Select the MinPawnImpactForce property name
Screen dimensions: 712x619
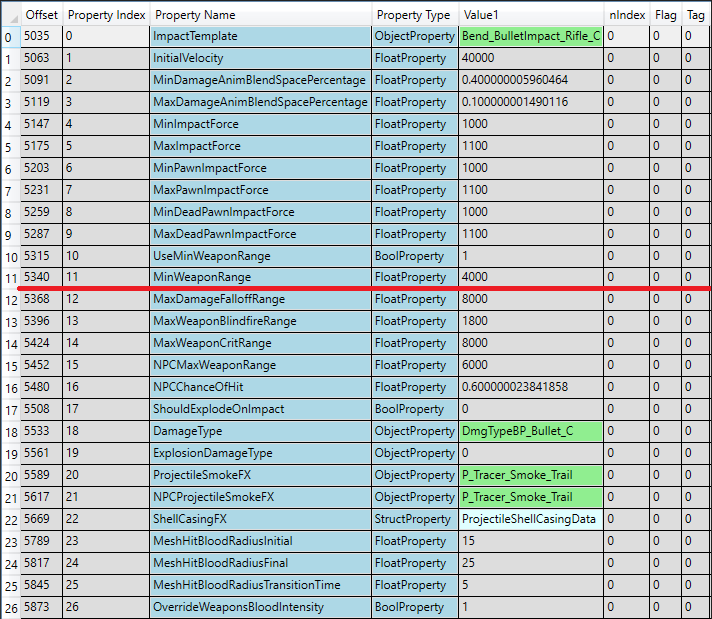(x=261, y=168)
